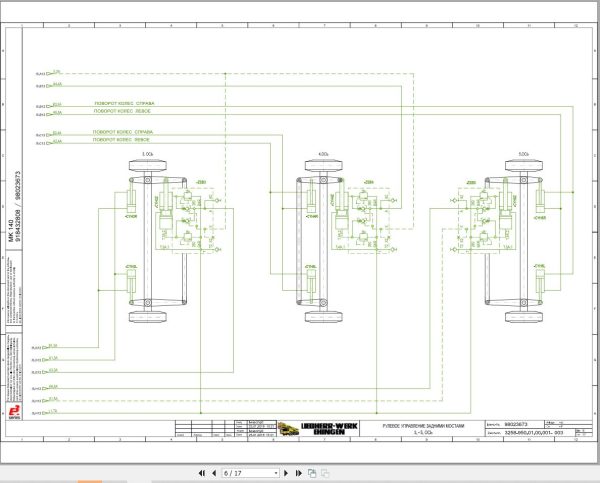Screen dimensions: 600x483
Task: Click the LIEBHERR-WERK EHINGEN logo in title block
Action: coord(329,429)
